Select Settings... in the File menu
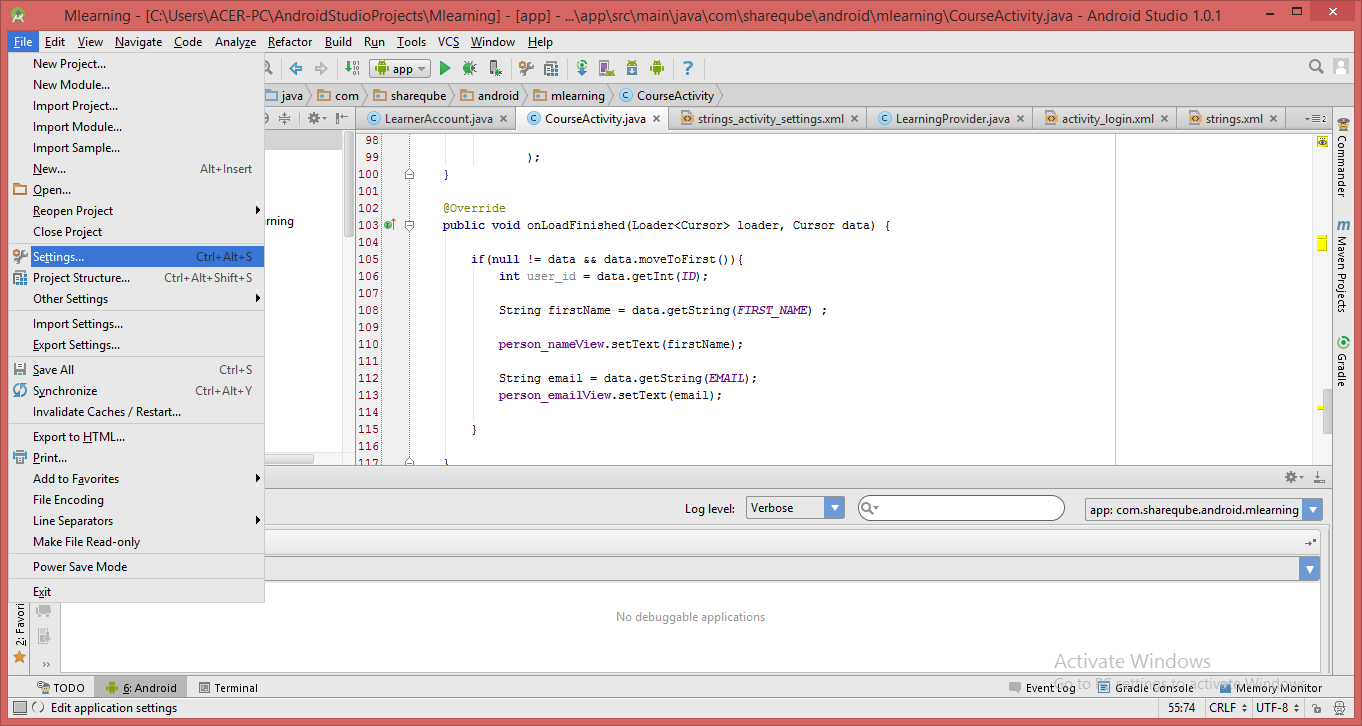Image resolution: width=1362 pixels, height=726 pixels. coord(58,257)
